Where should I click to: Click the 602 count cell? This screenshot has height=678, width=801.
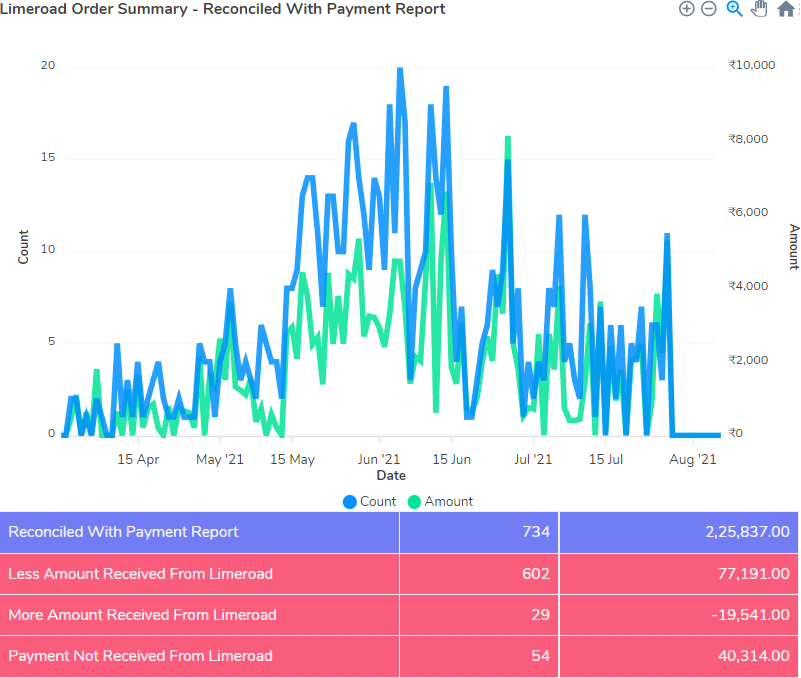(479, 574)
